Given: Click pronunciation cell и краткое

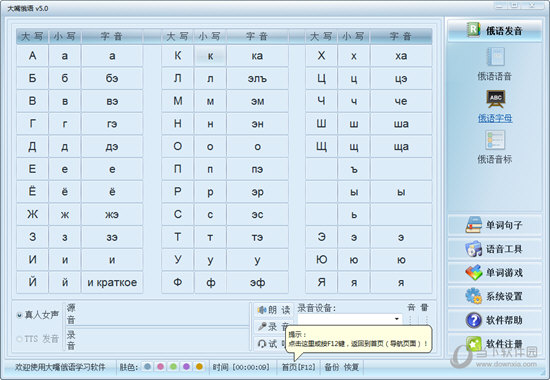Looking at the screenshot, I should [112, 282].
